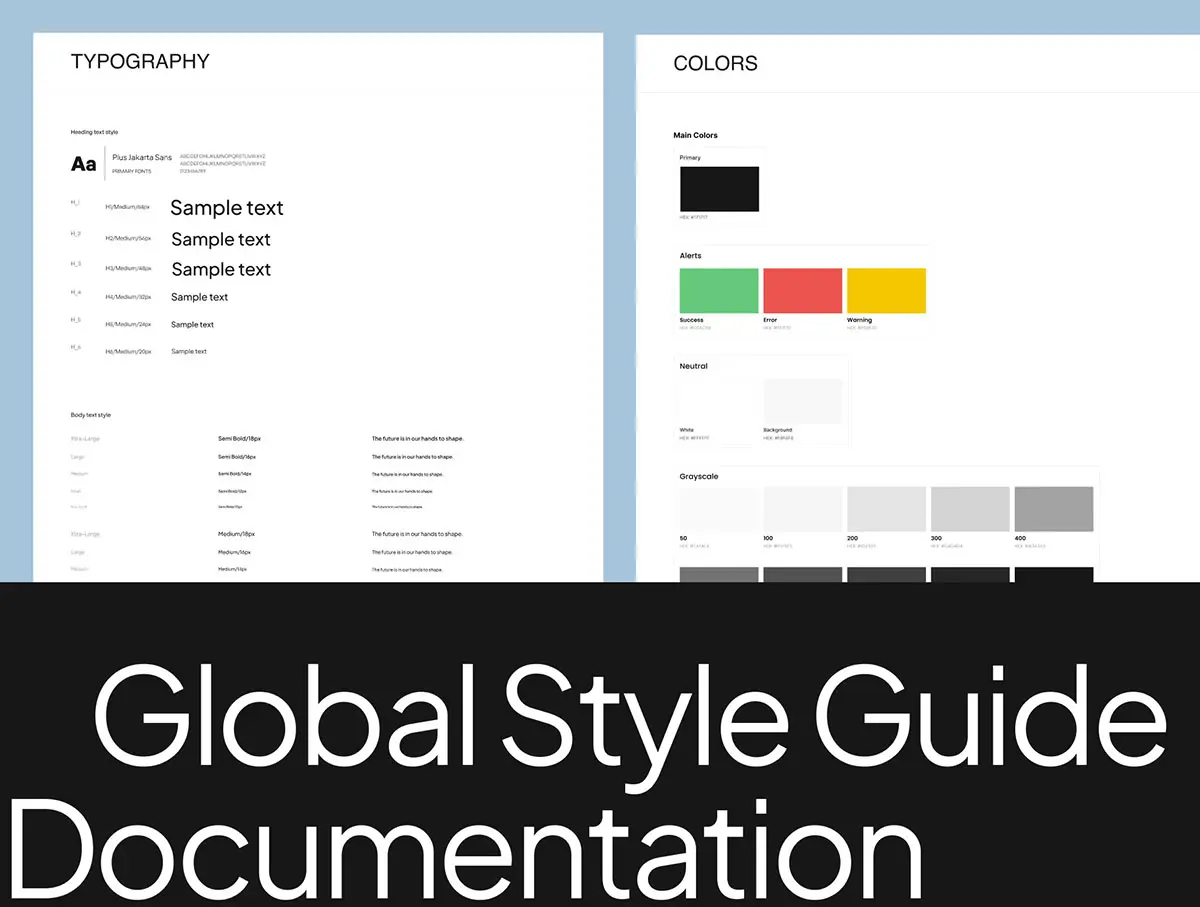
Task: Click the black Primary color swatch
Action: pyautogui.click(x=719, y=189)
